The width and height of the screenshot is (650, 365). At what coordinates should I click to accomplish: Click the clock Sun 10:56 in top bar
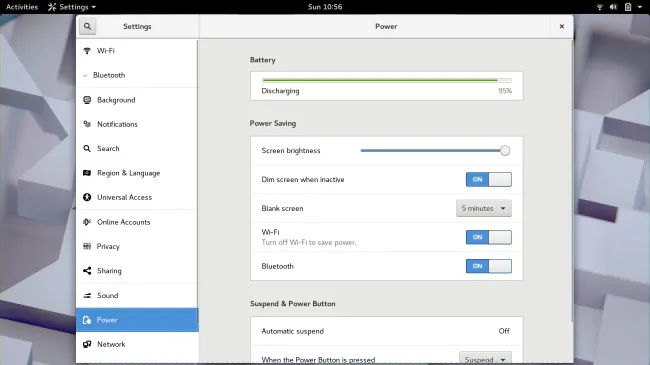[325, 7]
